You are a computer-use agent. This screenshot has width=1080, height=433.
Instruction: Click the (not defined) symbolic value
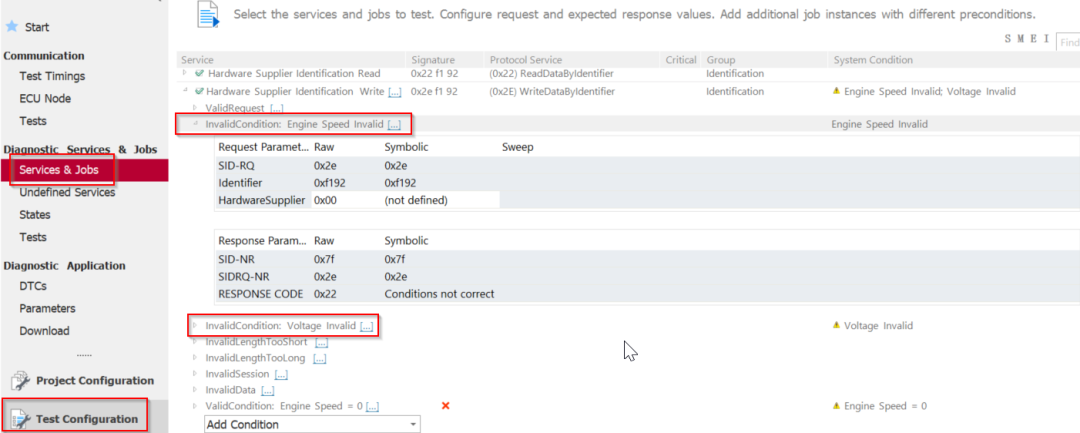tap(416, 200)
